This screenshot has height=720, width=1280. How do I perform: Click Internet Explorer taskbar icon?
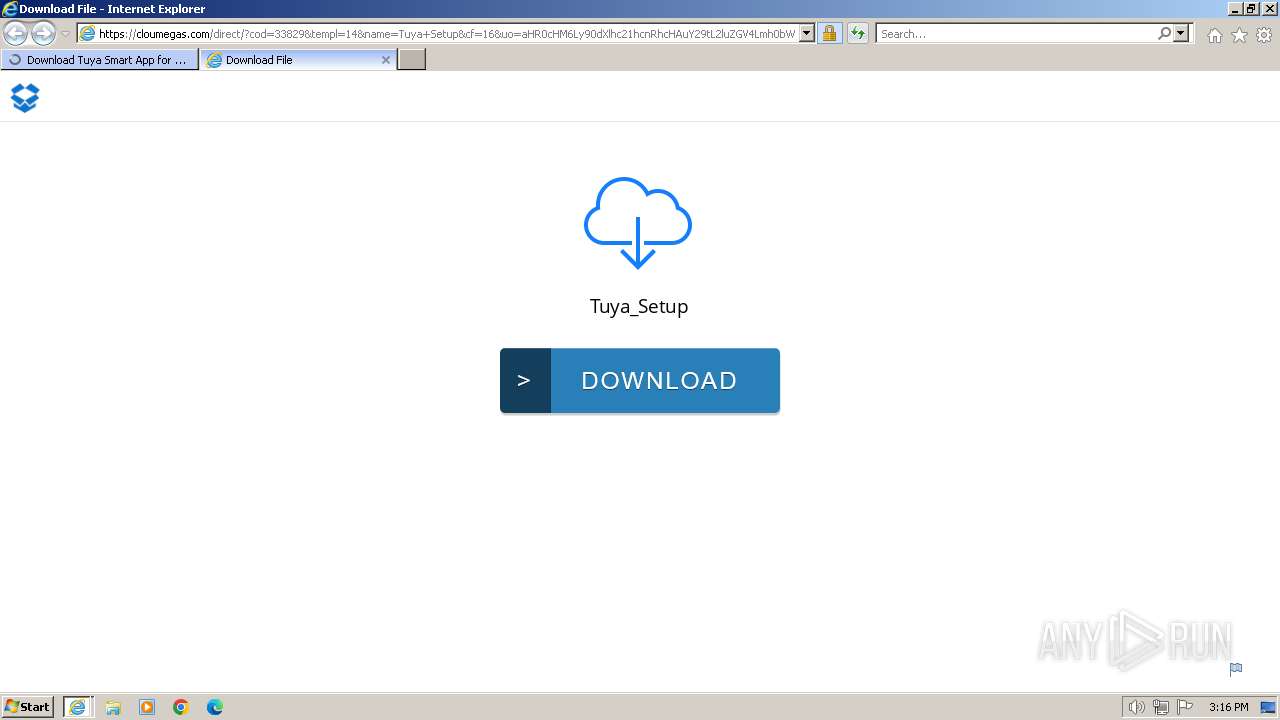[x=78, y=706]
